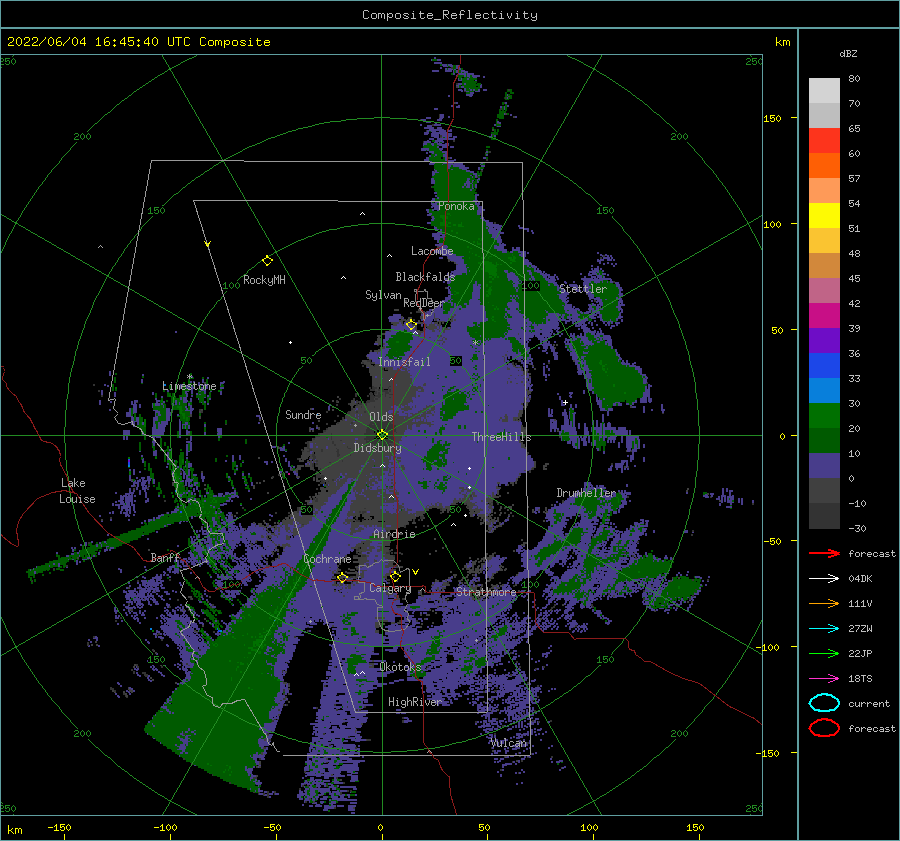
Task: Click the -150 tick on bottom axis
Action: [x=59, y=827]
